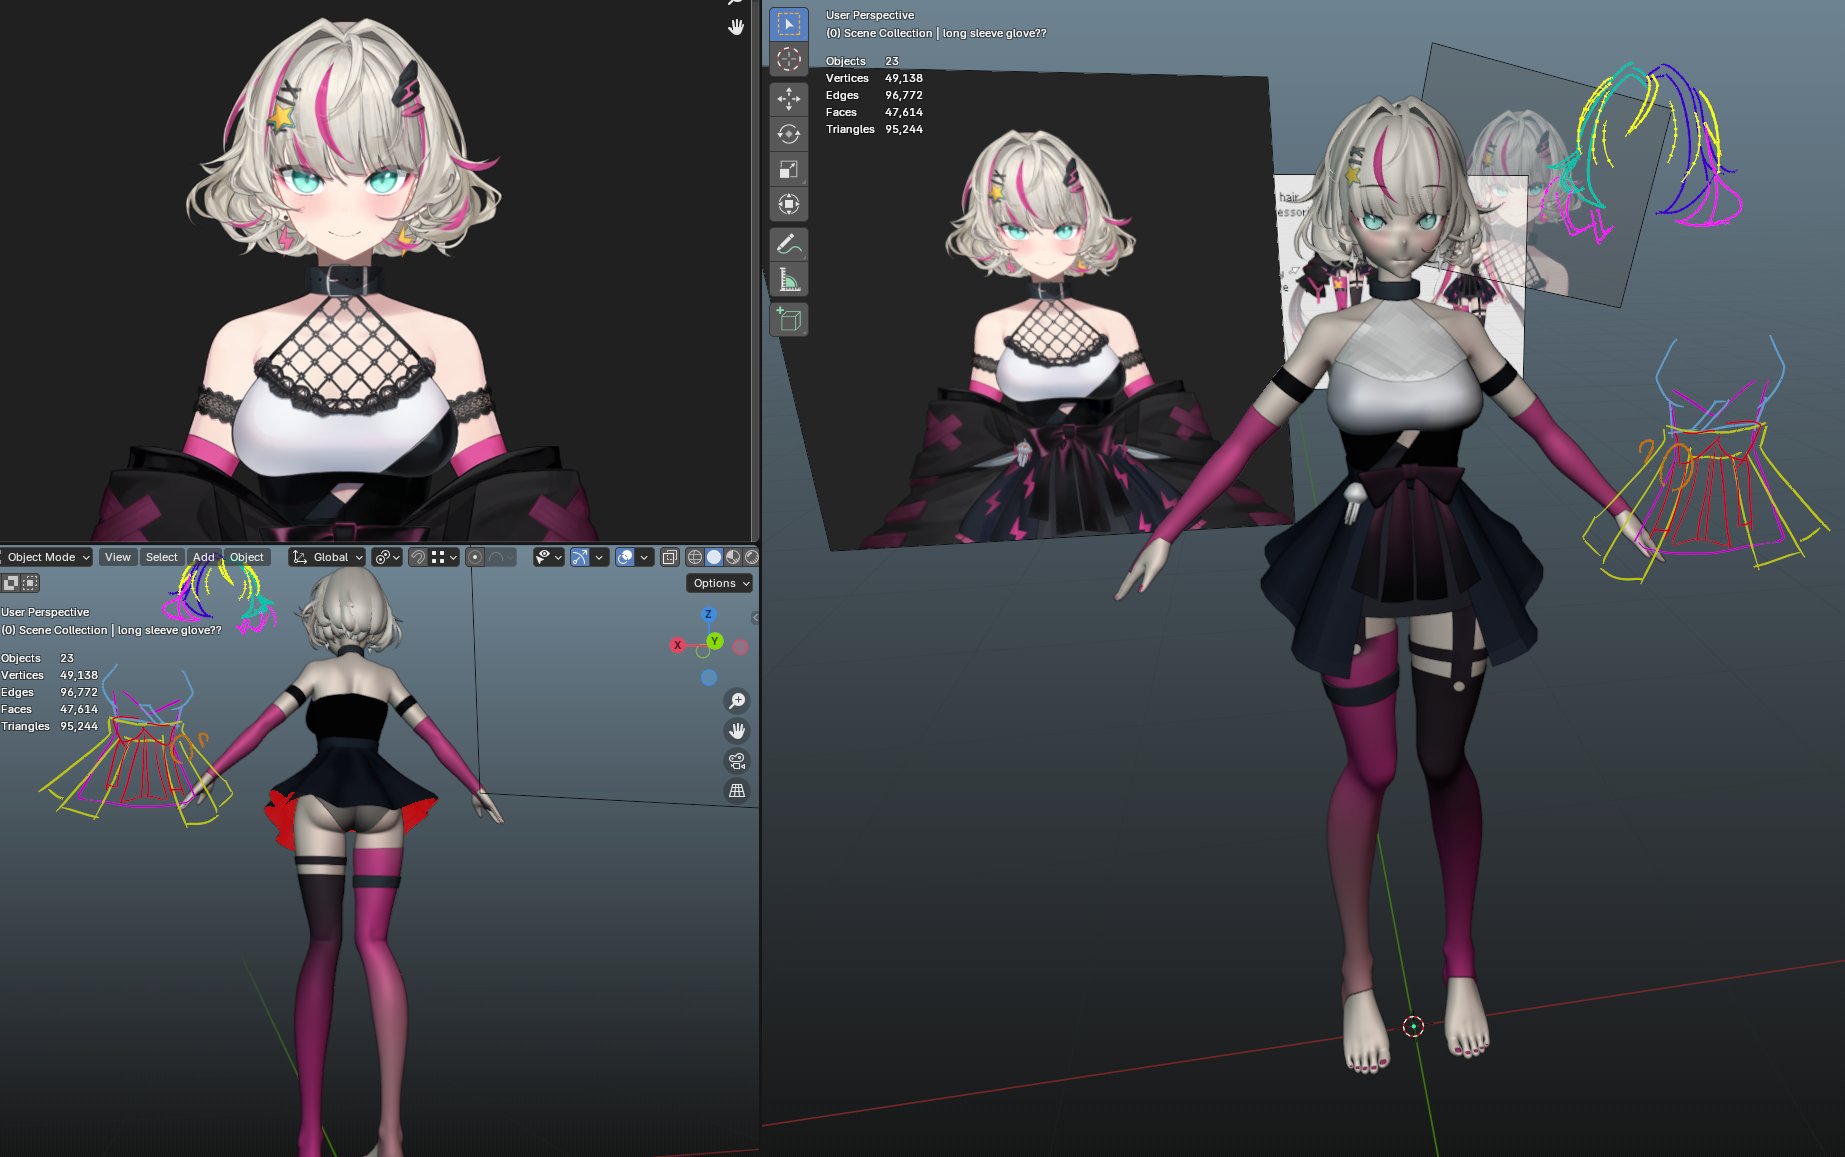Select the Measure tool
Viewport: 1845px width, 1157px height.
click(788, 280)
